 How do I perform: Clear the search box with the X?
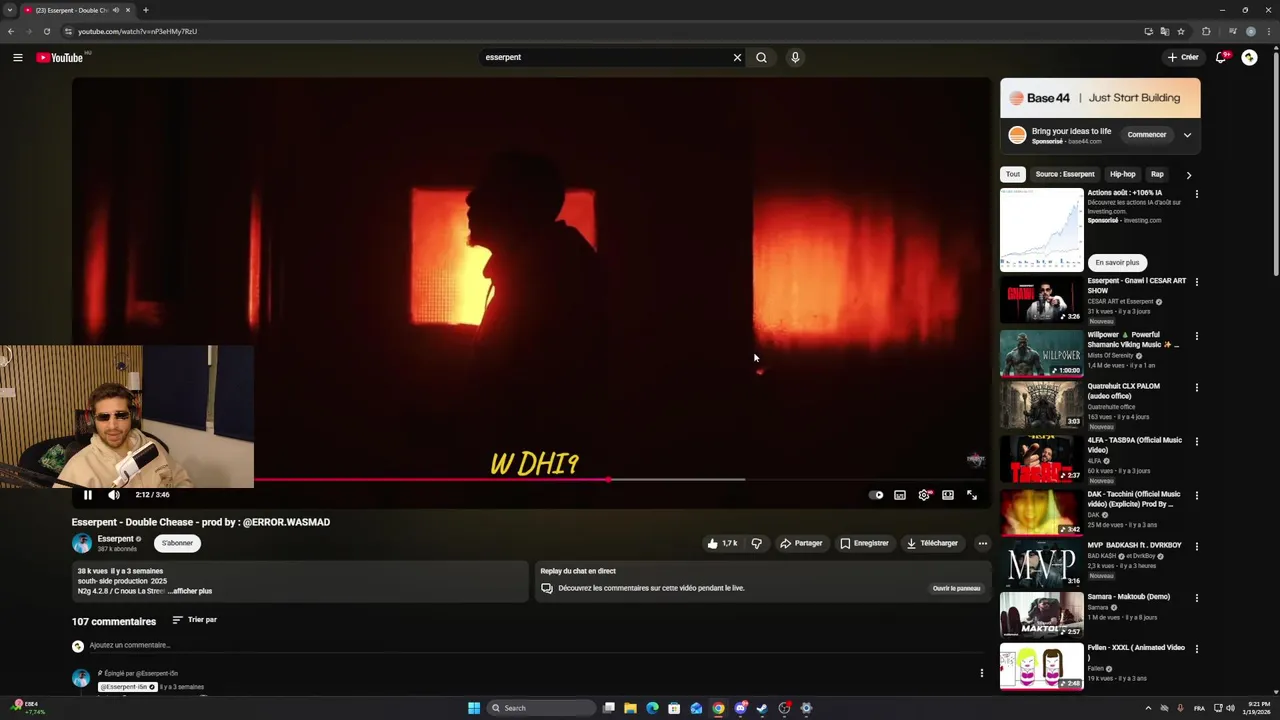737,57
